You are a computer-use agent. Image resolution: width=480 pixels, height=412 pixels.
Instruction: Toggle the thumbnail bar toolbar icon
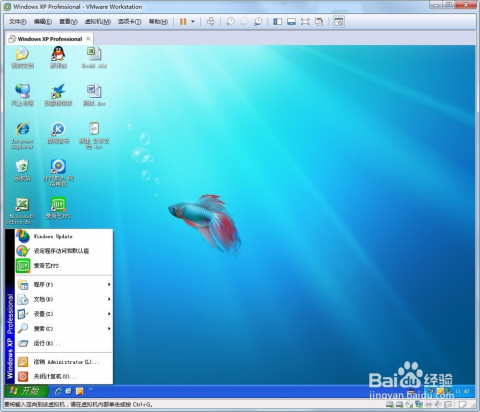(291, 22)
